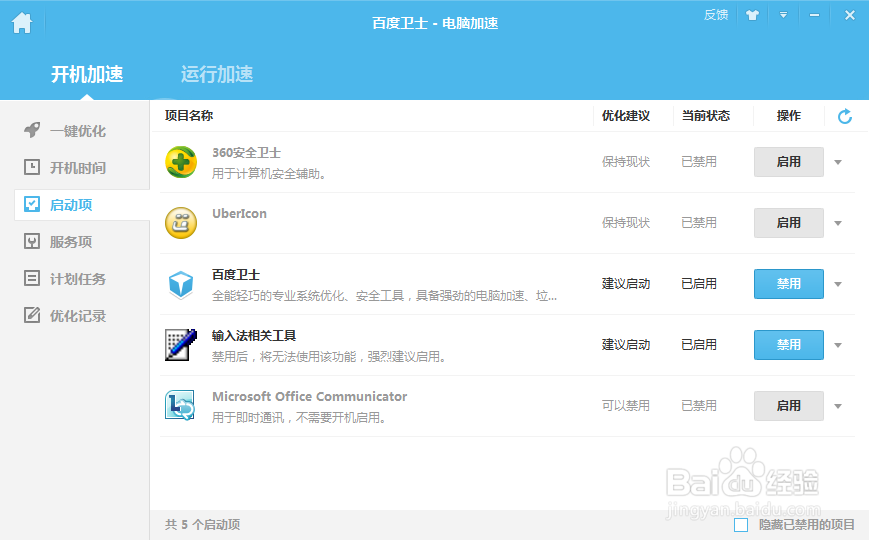The width and height of the screenshot is (869, 540).
Task: Click description 用于即时通讯，不需要开机启用
Action: tap(299, 418)
